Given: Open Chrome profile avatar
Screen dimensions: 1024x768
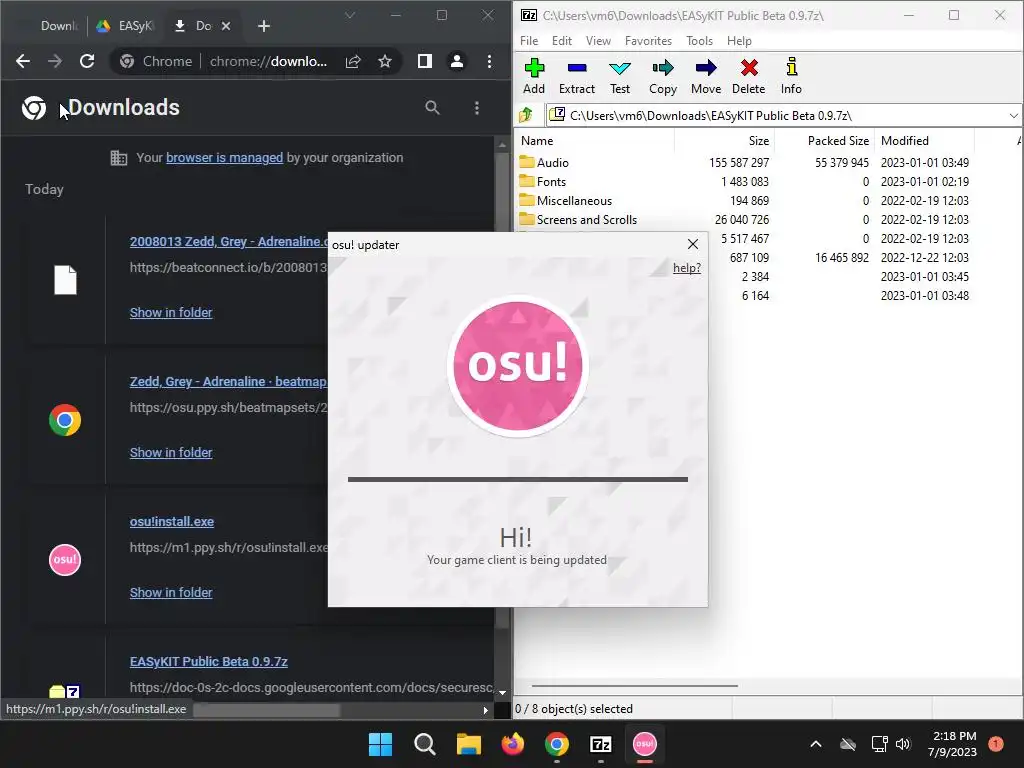Looking at the screenshot, I should pos(456,61).
